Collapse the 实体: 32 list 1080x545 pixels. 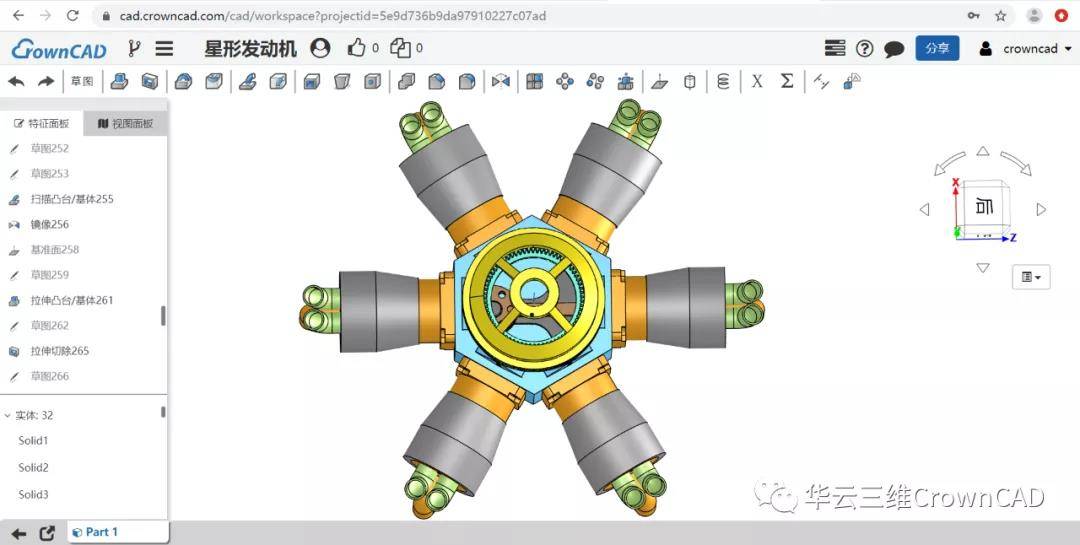tap(8, 415)
